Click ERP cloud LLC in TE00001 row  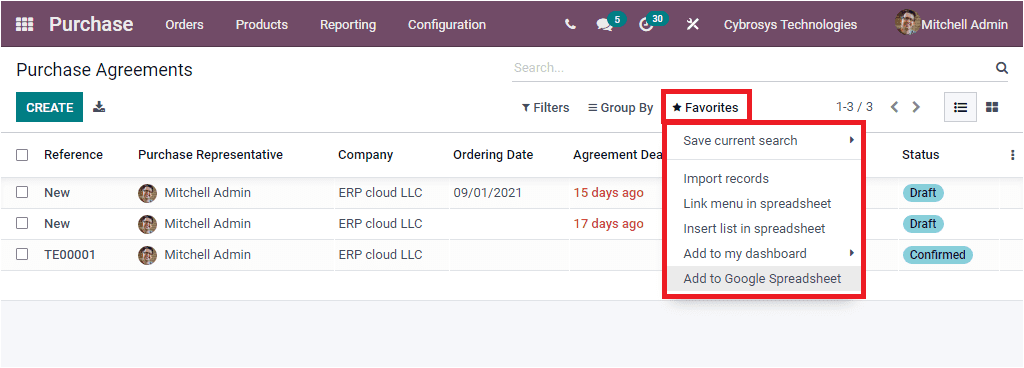pos(380,254)
